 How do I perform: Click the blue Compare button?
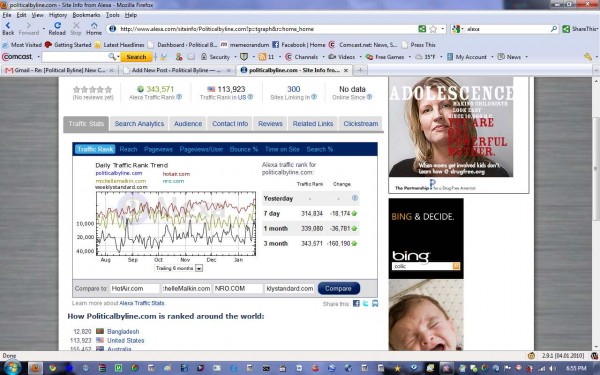click(339, 289)
